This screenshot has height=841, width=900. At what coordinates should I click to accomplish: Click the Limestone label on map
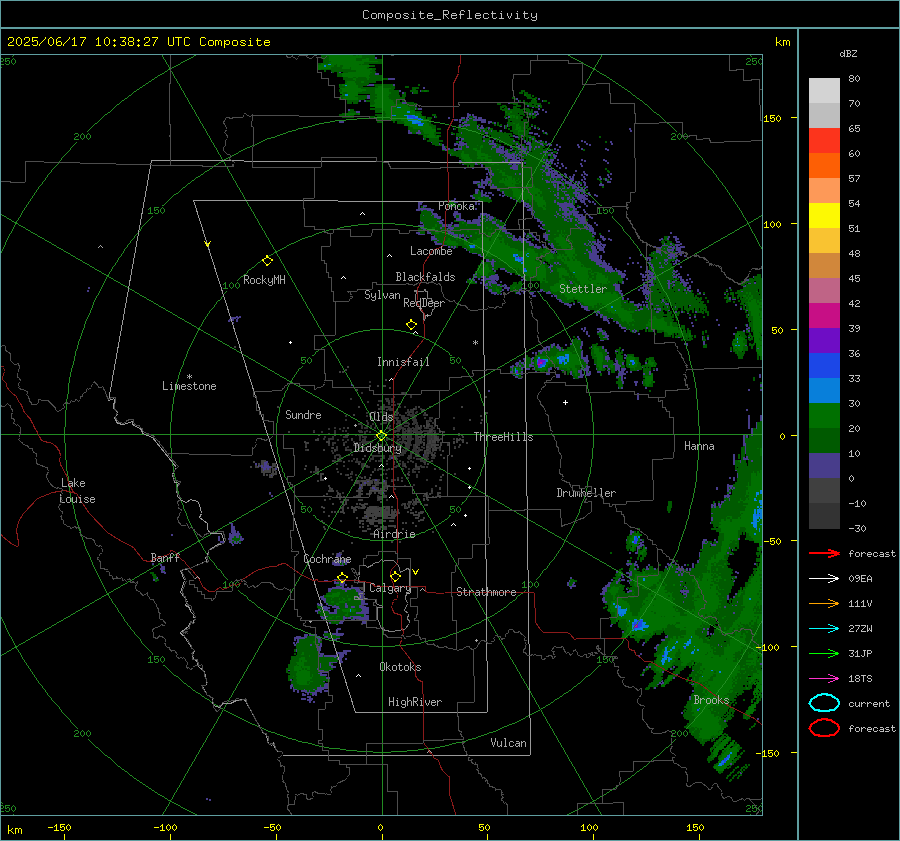189,386
